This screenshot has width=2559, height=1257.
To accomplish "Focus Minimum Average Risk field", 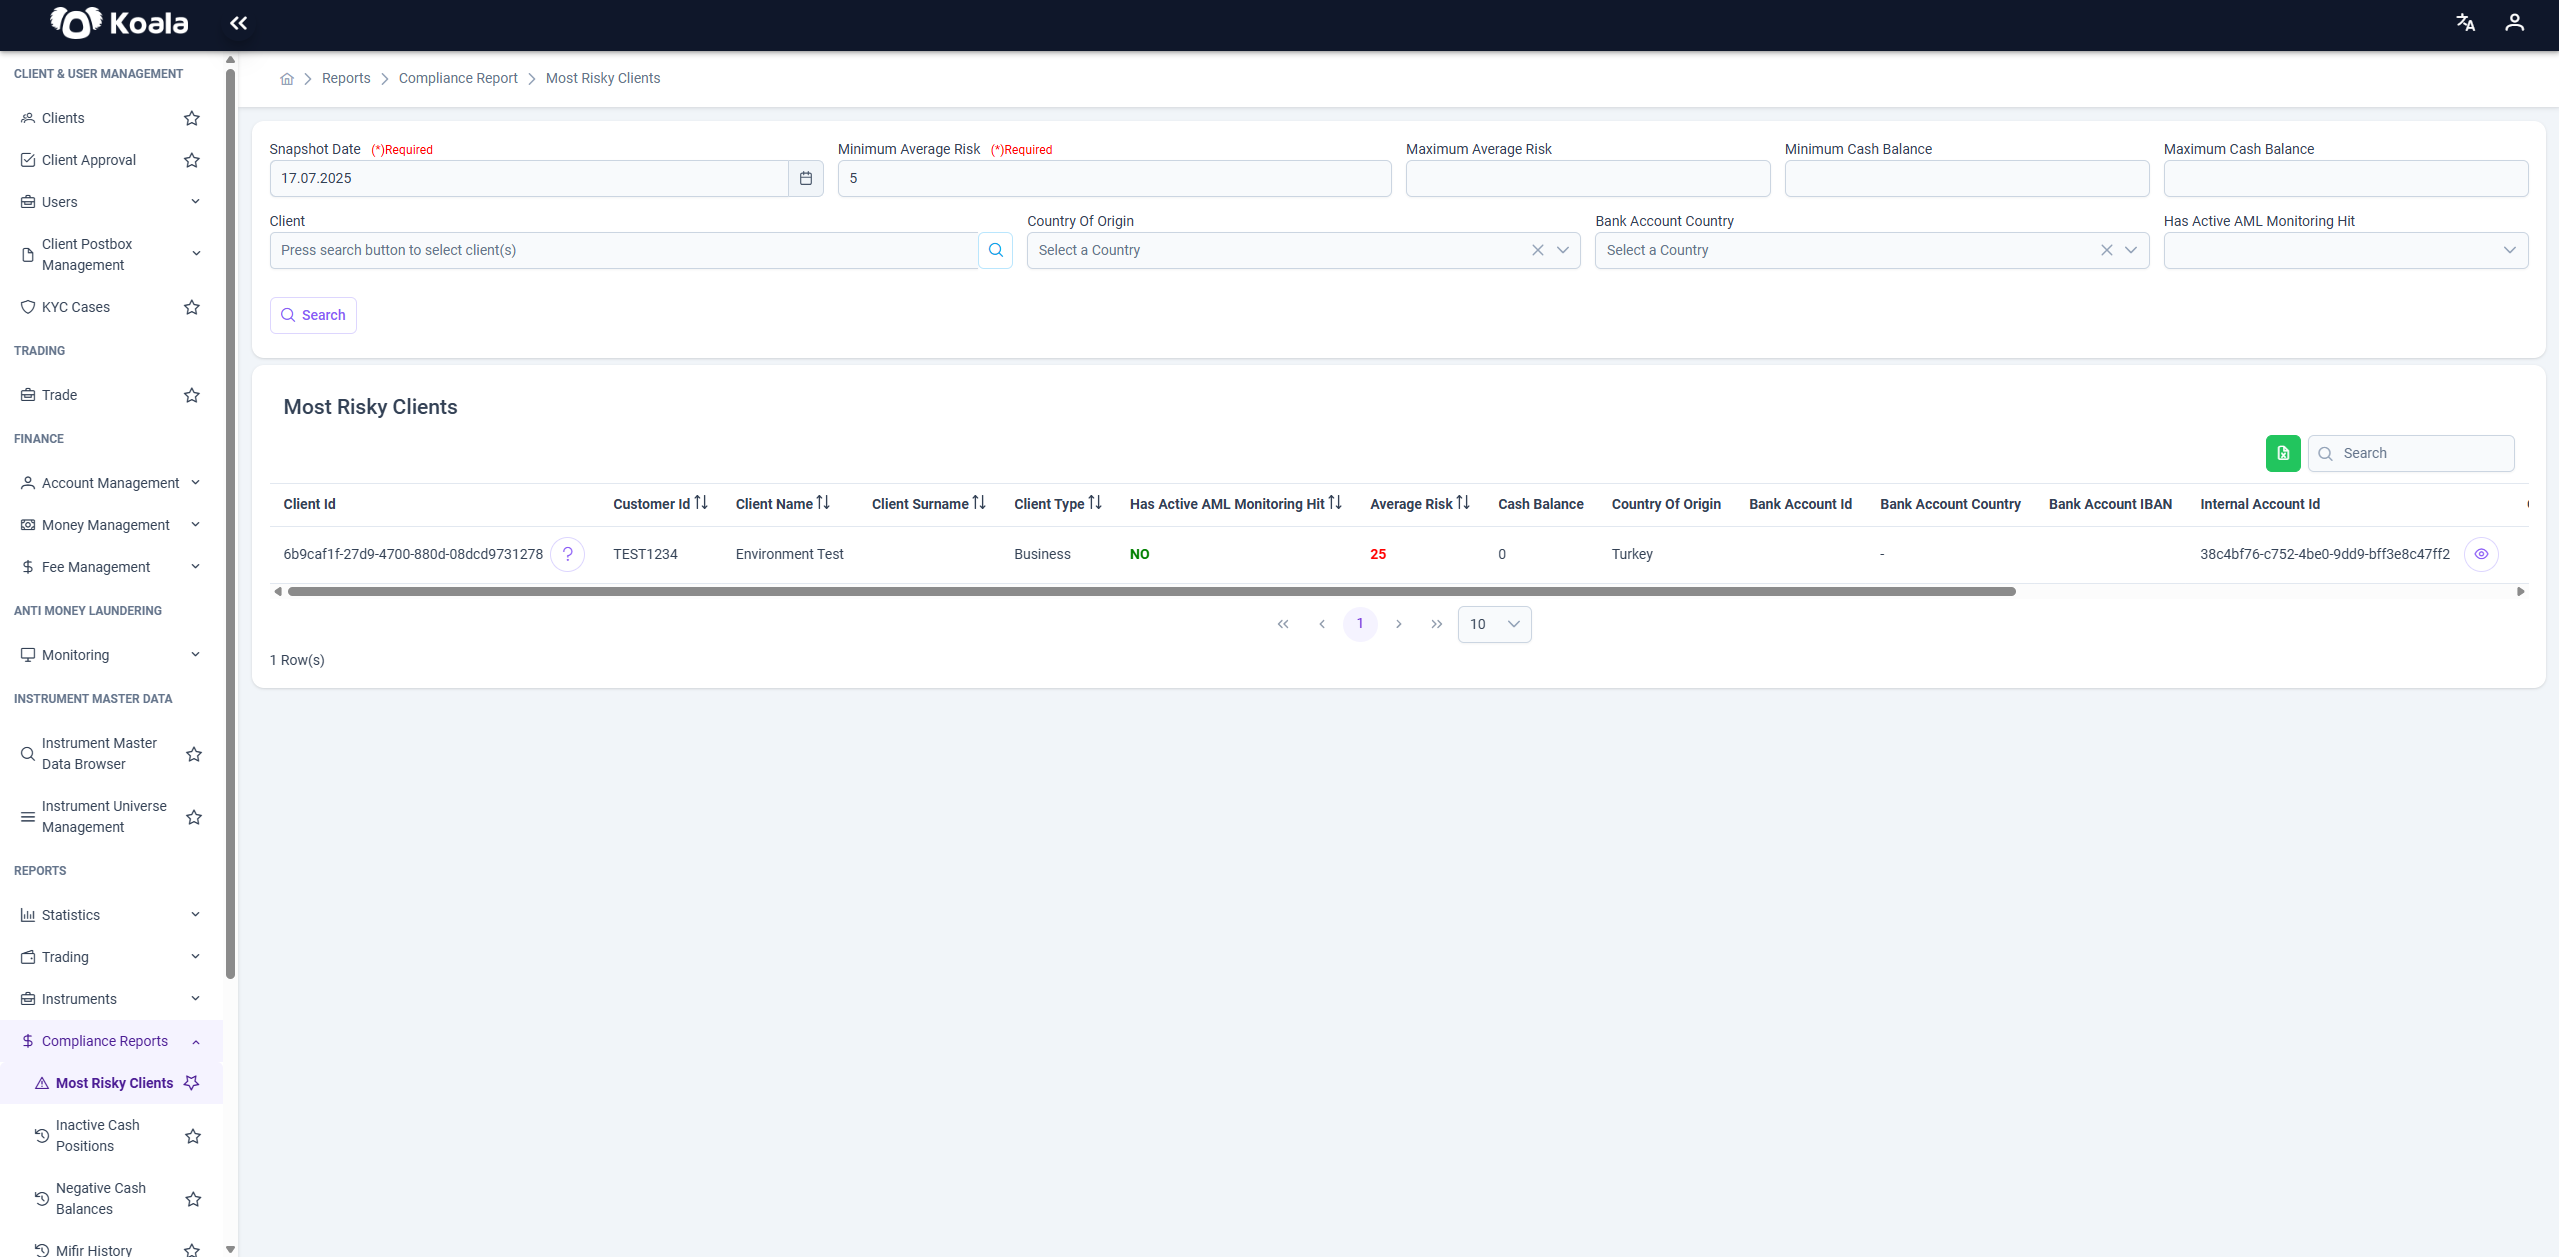I will tap(1114, 179).
